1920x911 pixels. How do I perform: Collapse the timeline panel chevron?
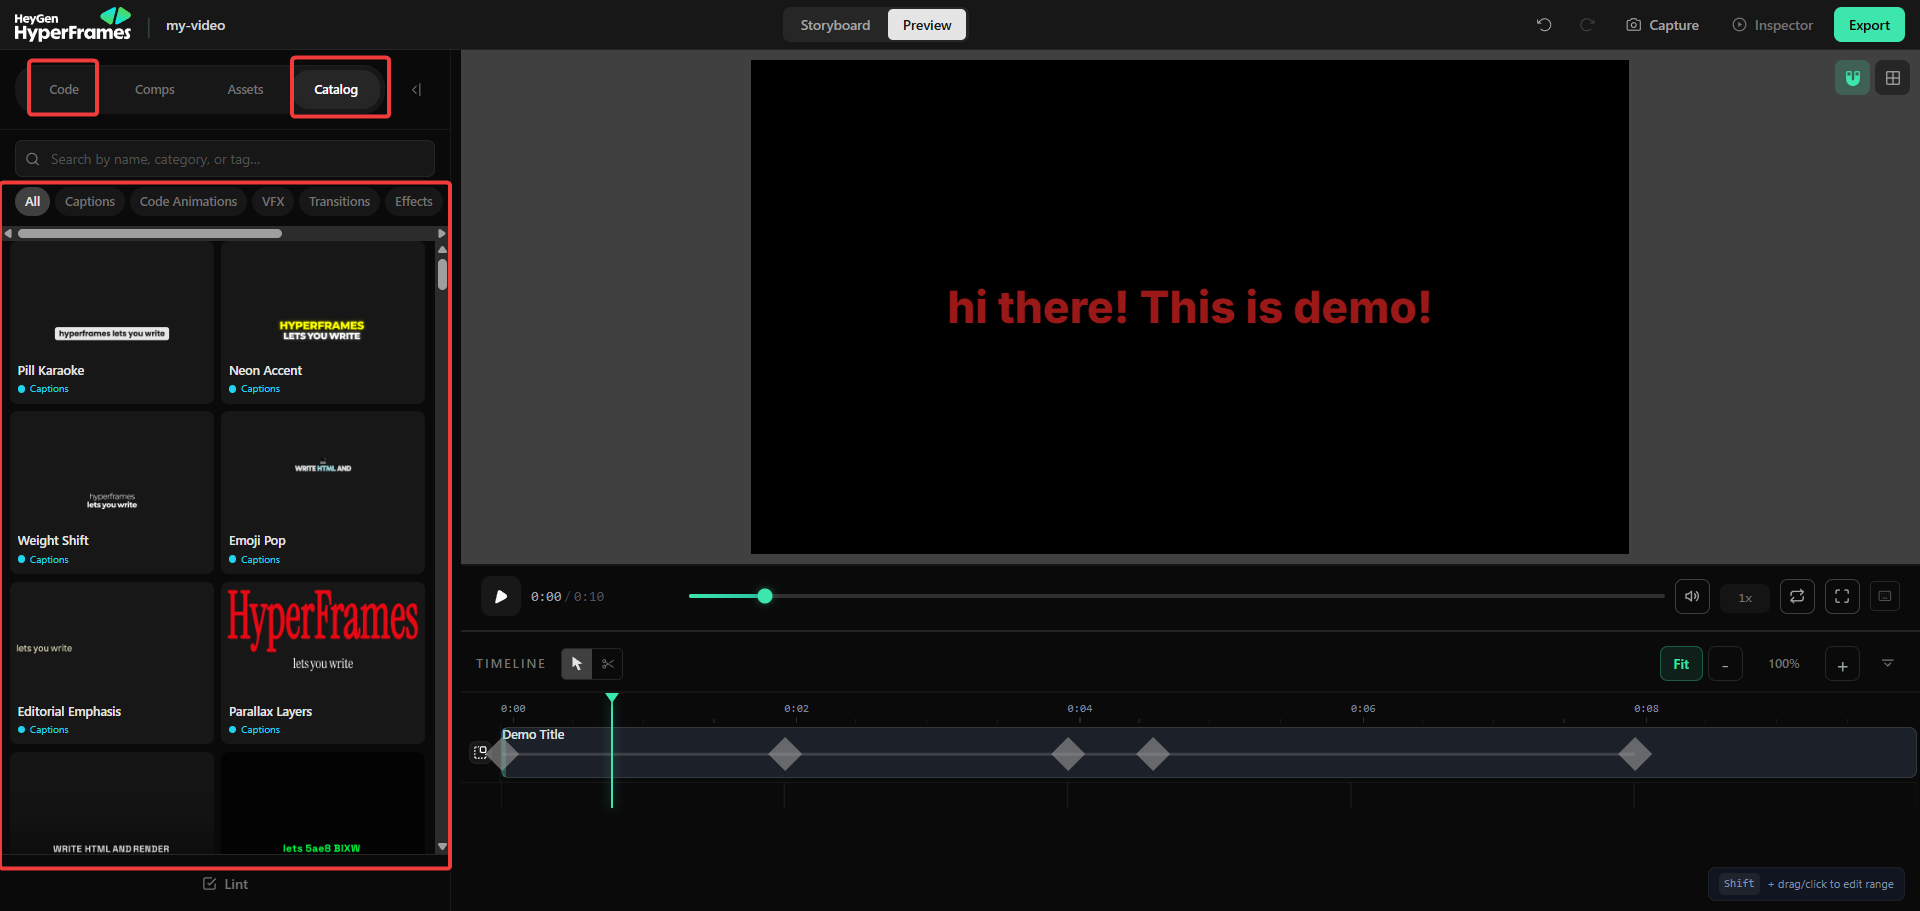tap(1888, 664)
